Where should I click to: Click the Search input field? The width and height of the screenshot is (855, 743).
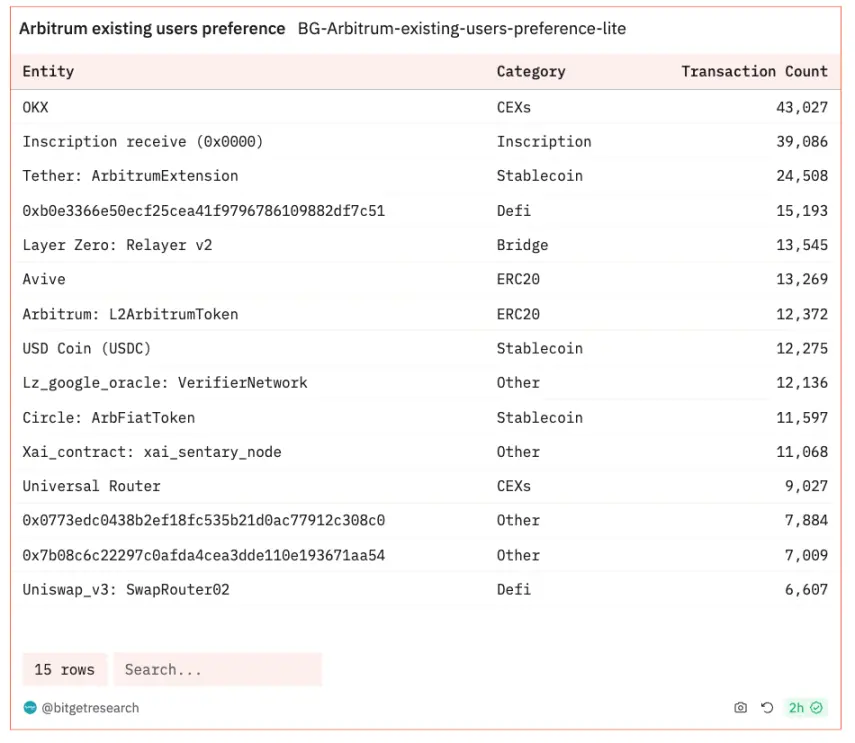(x=217, y=670)
